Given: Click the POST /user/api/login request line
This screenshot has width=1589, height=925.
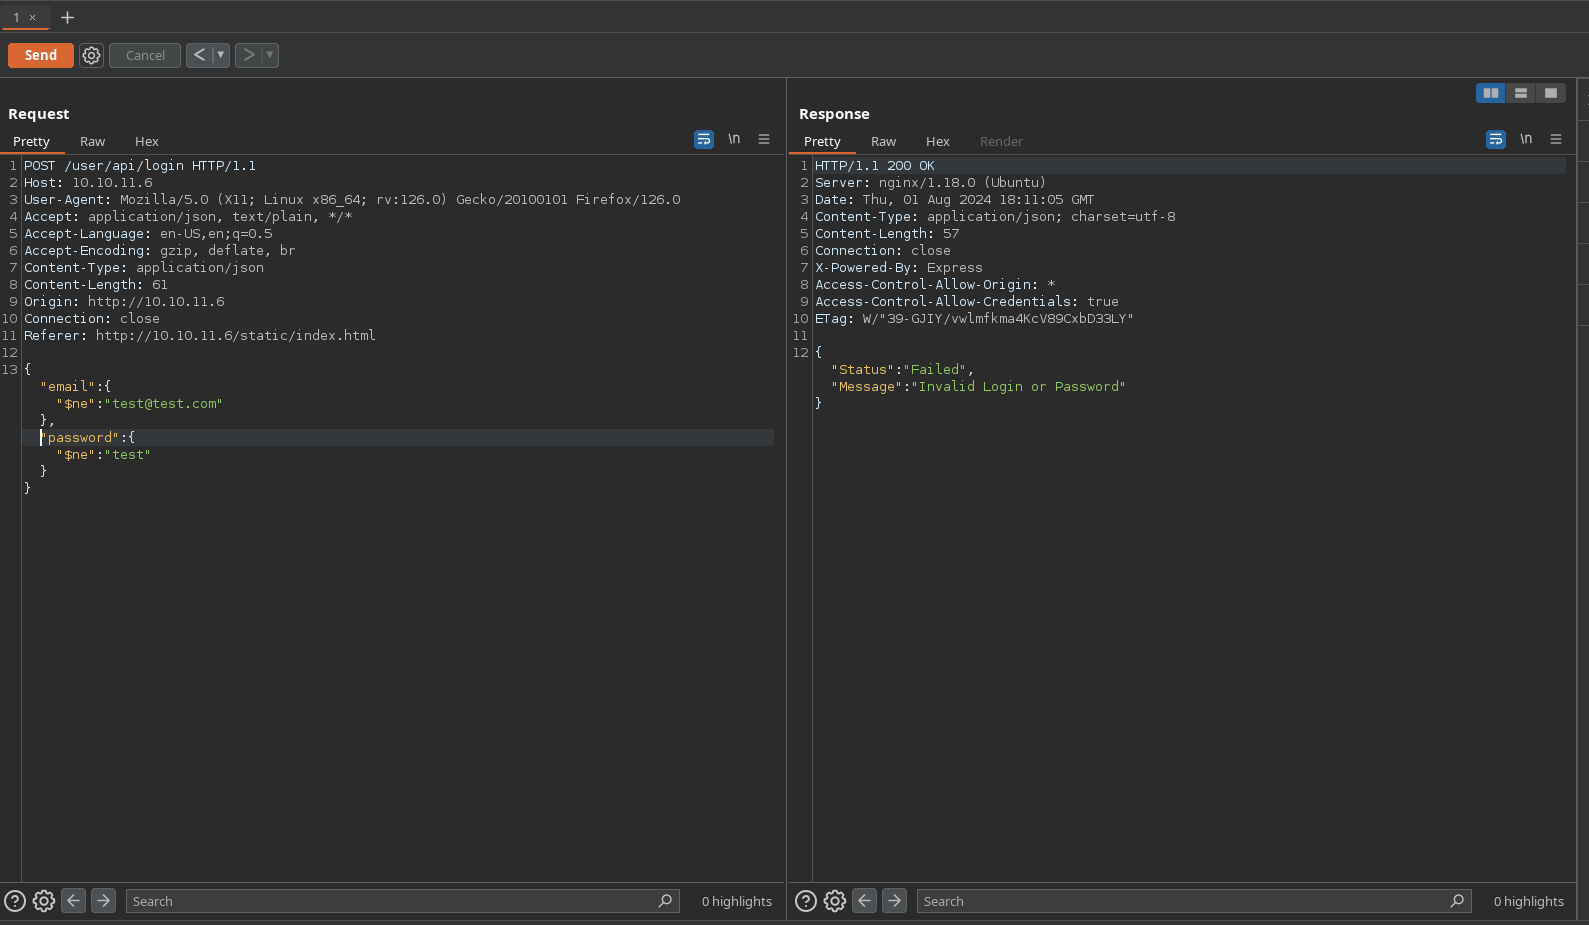Looking at the screenshot, I should [140, 166].
